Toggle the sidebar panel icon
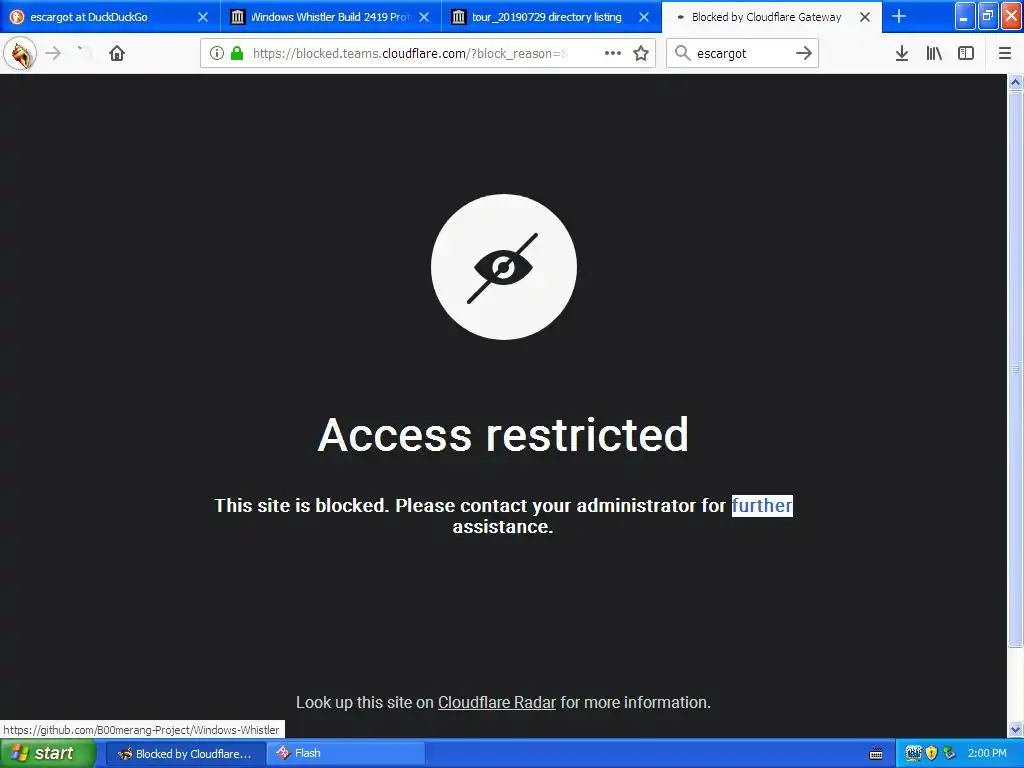 pyautogui.click(x=966, y=54)
